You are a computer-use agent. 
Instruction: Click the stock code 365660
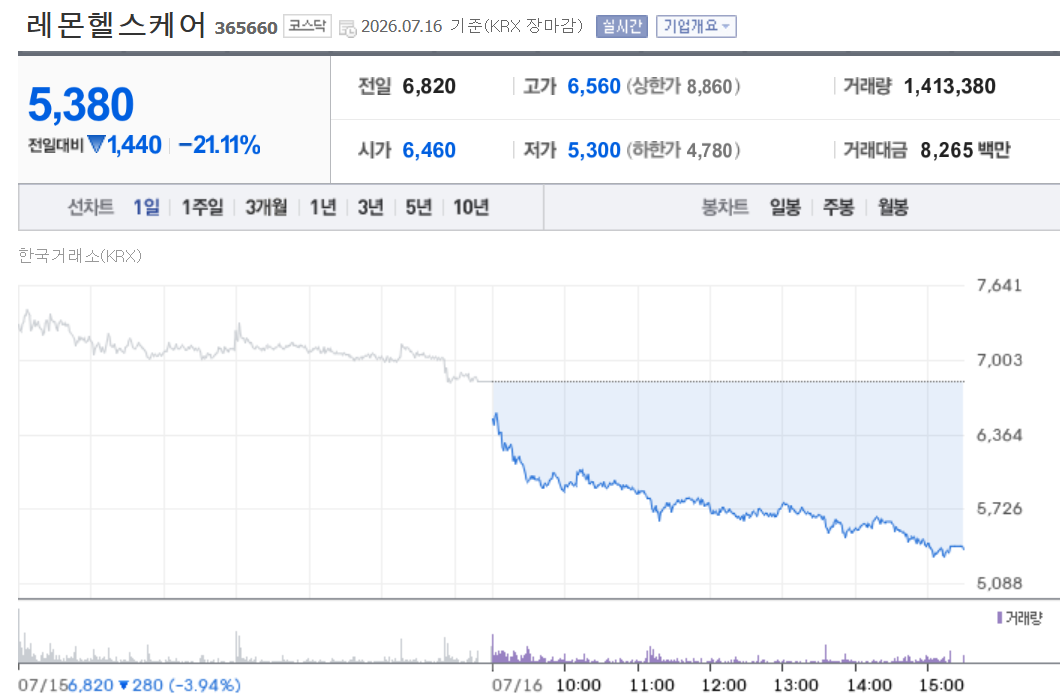pyautogui.click(x=246, y=28)
